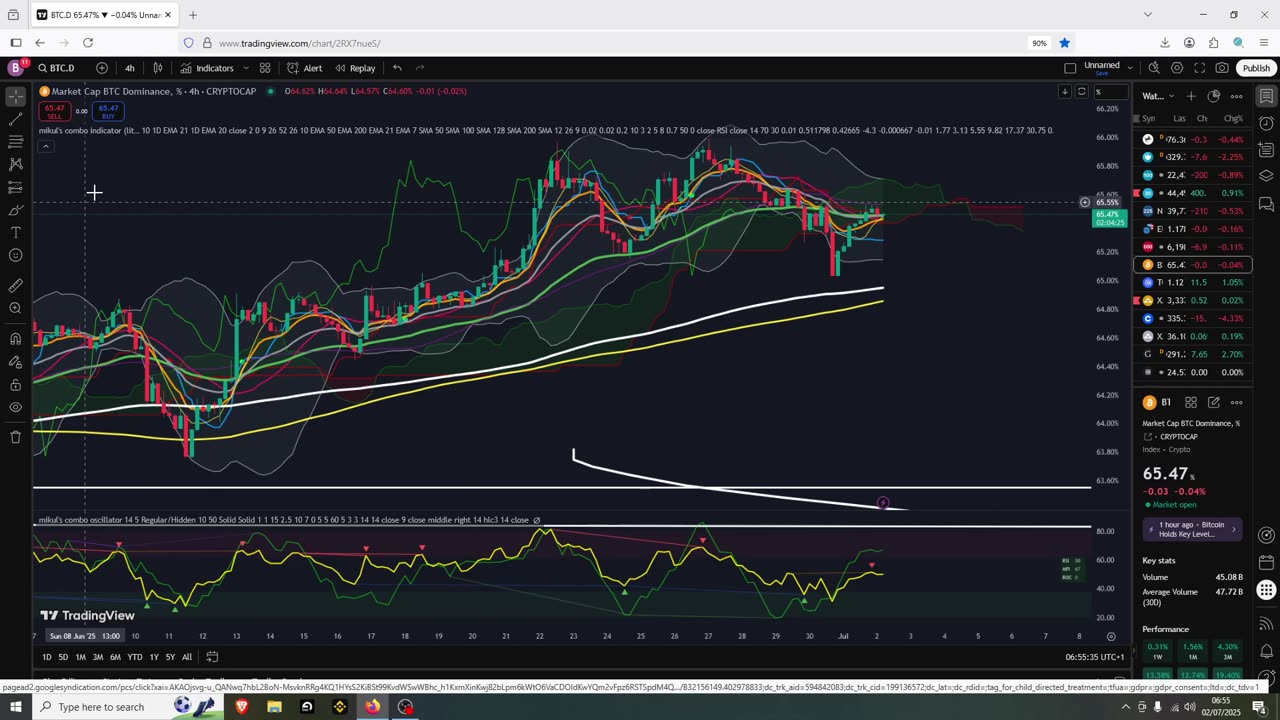The image size is (1280, 720).
Task: Toggle hide all drawings eye icon
Action: click(16, 407)
